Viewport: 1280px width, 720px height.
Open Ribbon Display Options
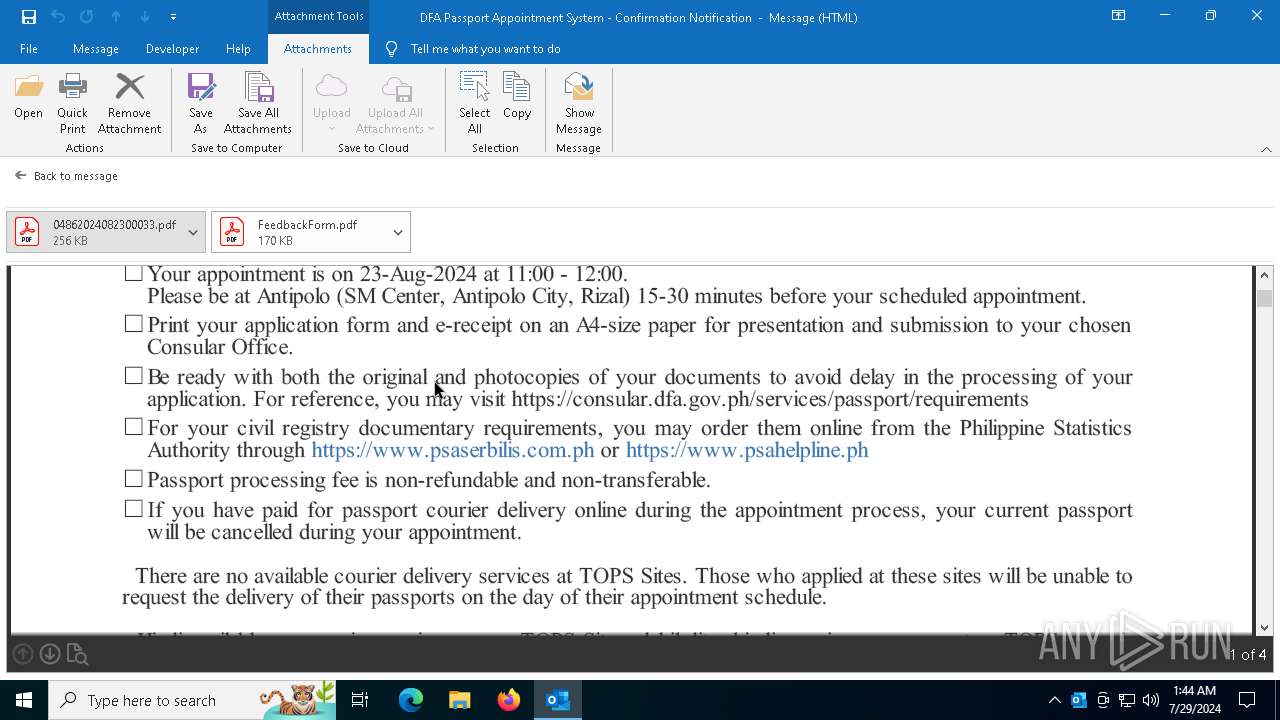pos(1118,16)
